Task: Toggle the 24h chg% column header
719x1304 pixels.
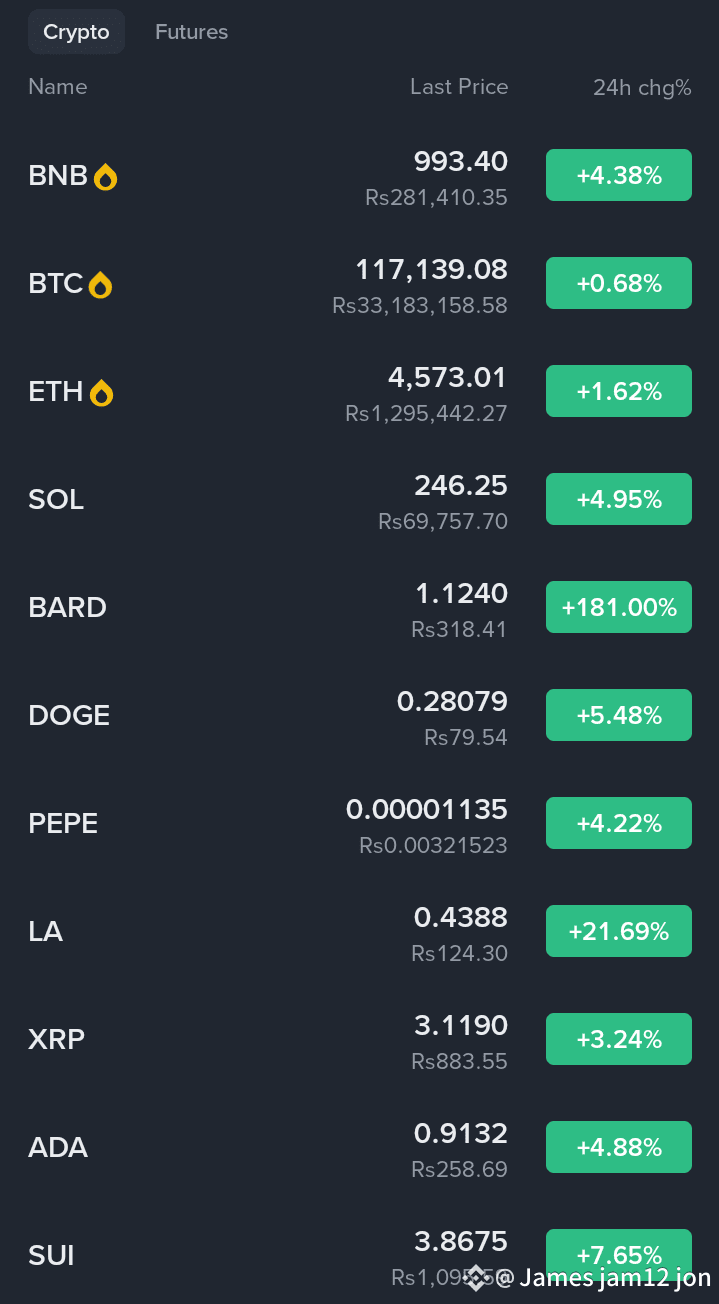Action: 642,88
